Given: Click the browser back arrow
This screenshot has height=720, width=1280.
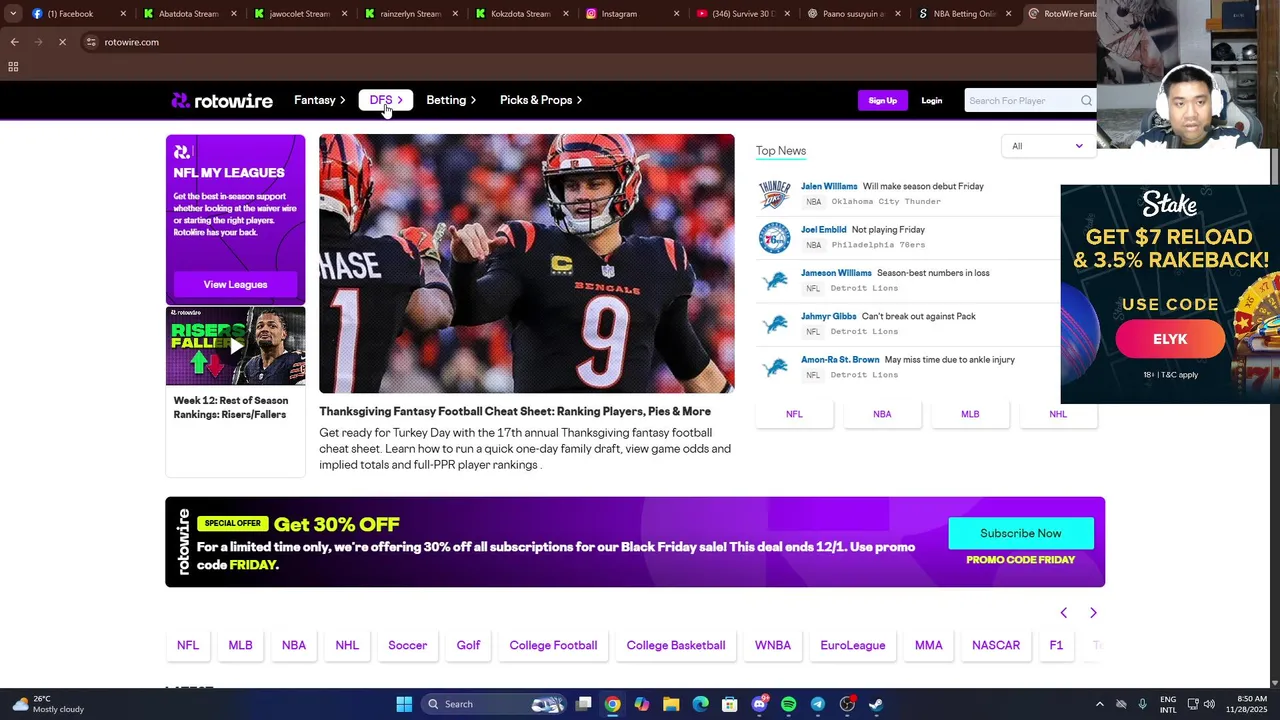Looking at the screenshot, I should point(14,42).
